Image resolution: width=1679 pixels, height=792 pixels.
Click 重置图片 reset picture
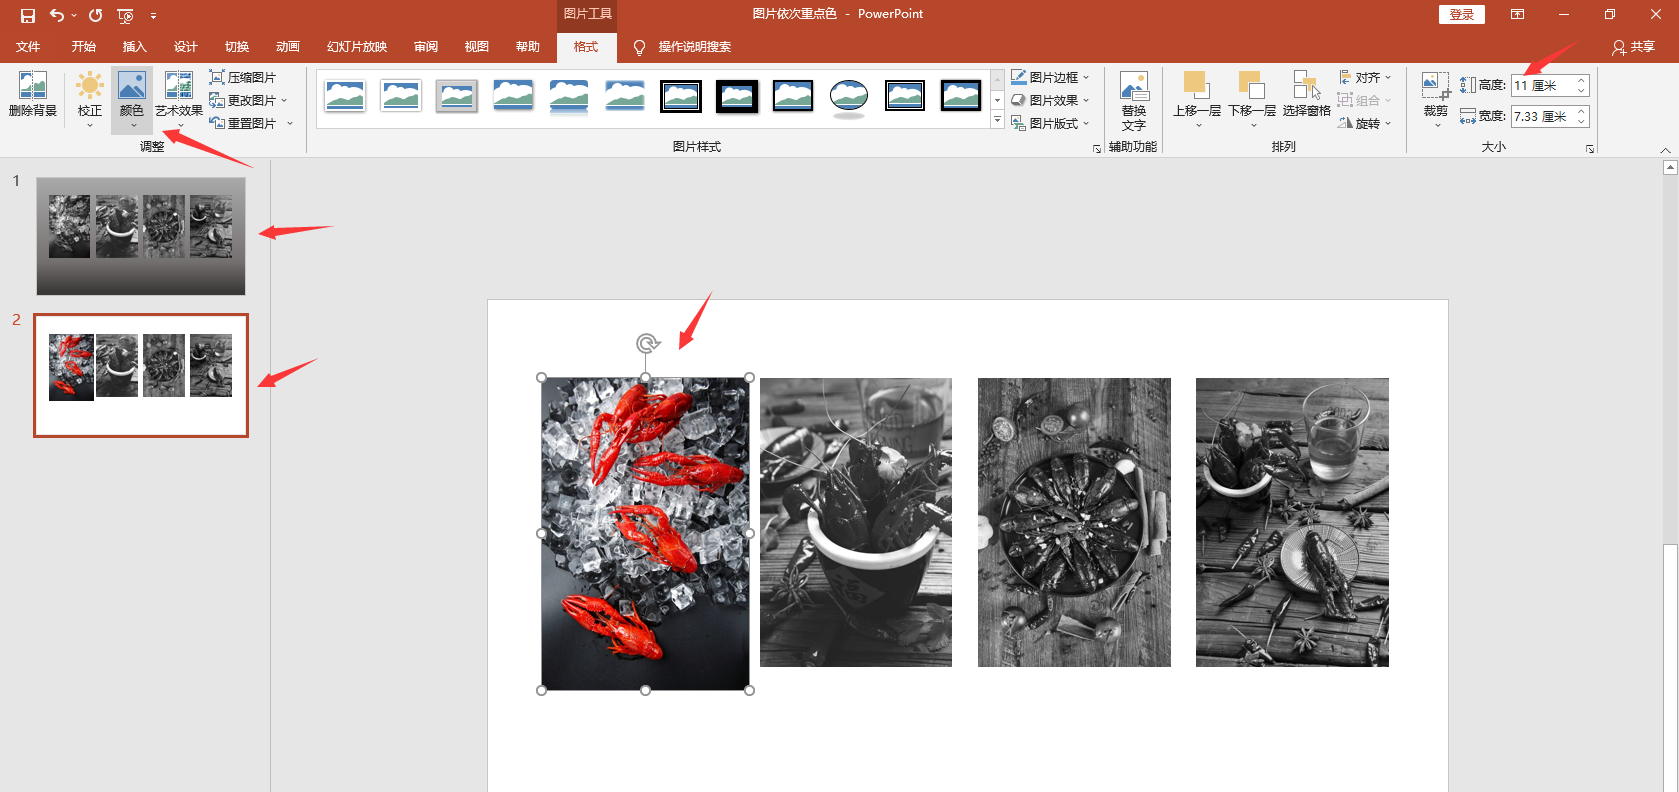point(243,123)
